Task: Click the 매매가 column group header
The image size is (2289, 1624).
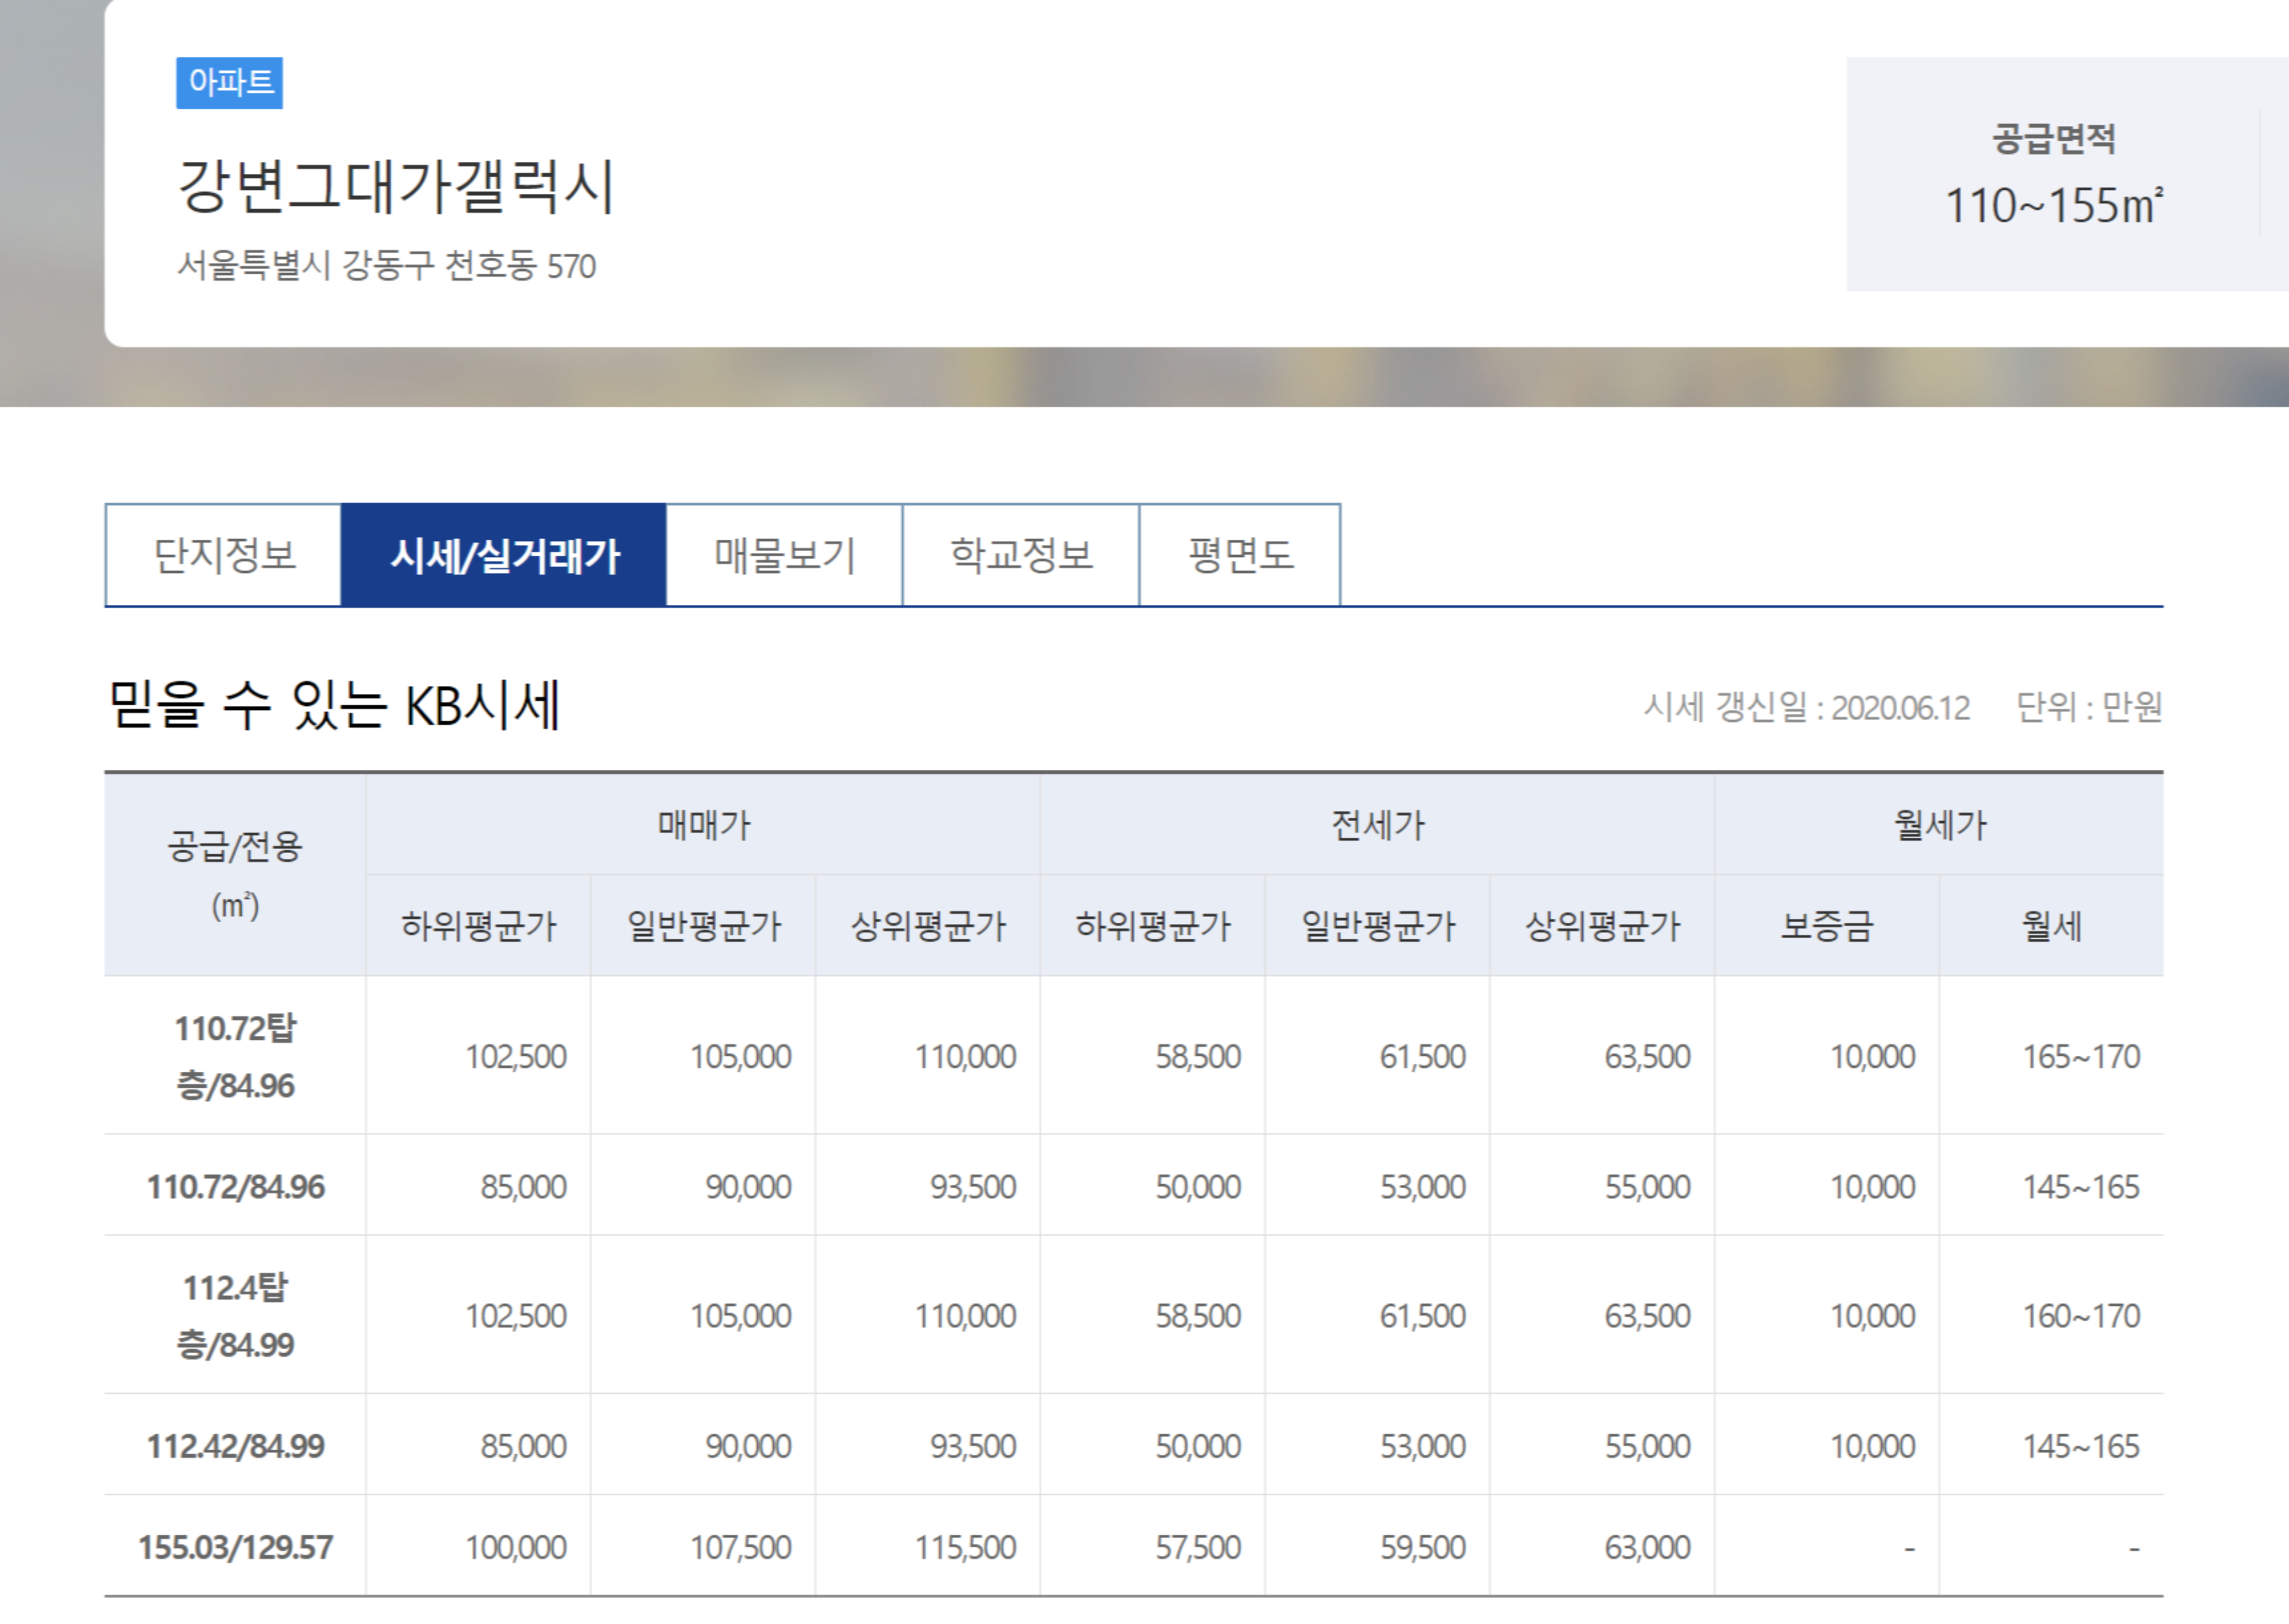Action: [703, 825]
